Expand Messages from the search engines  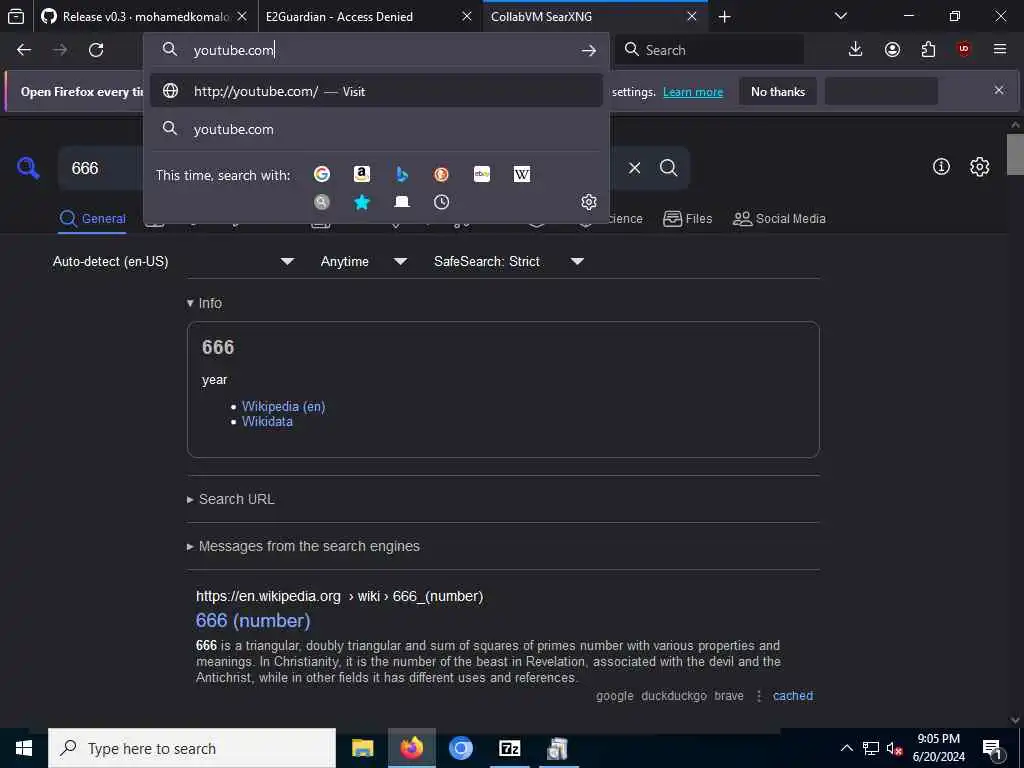303,546
